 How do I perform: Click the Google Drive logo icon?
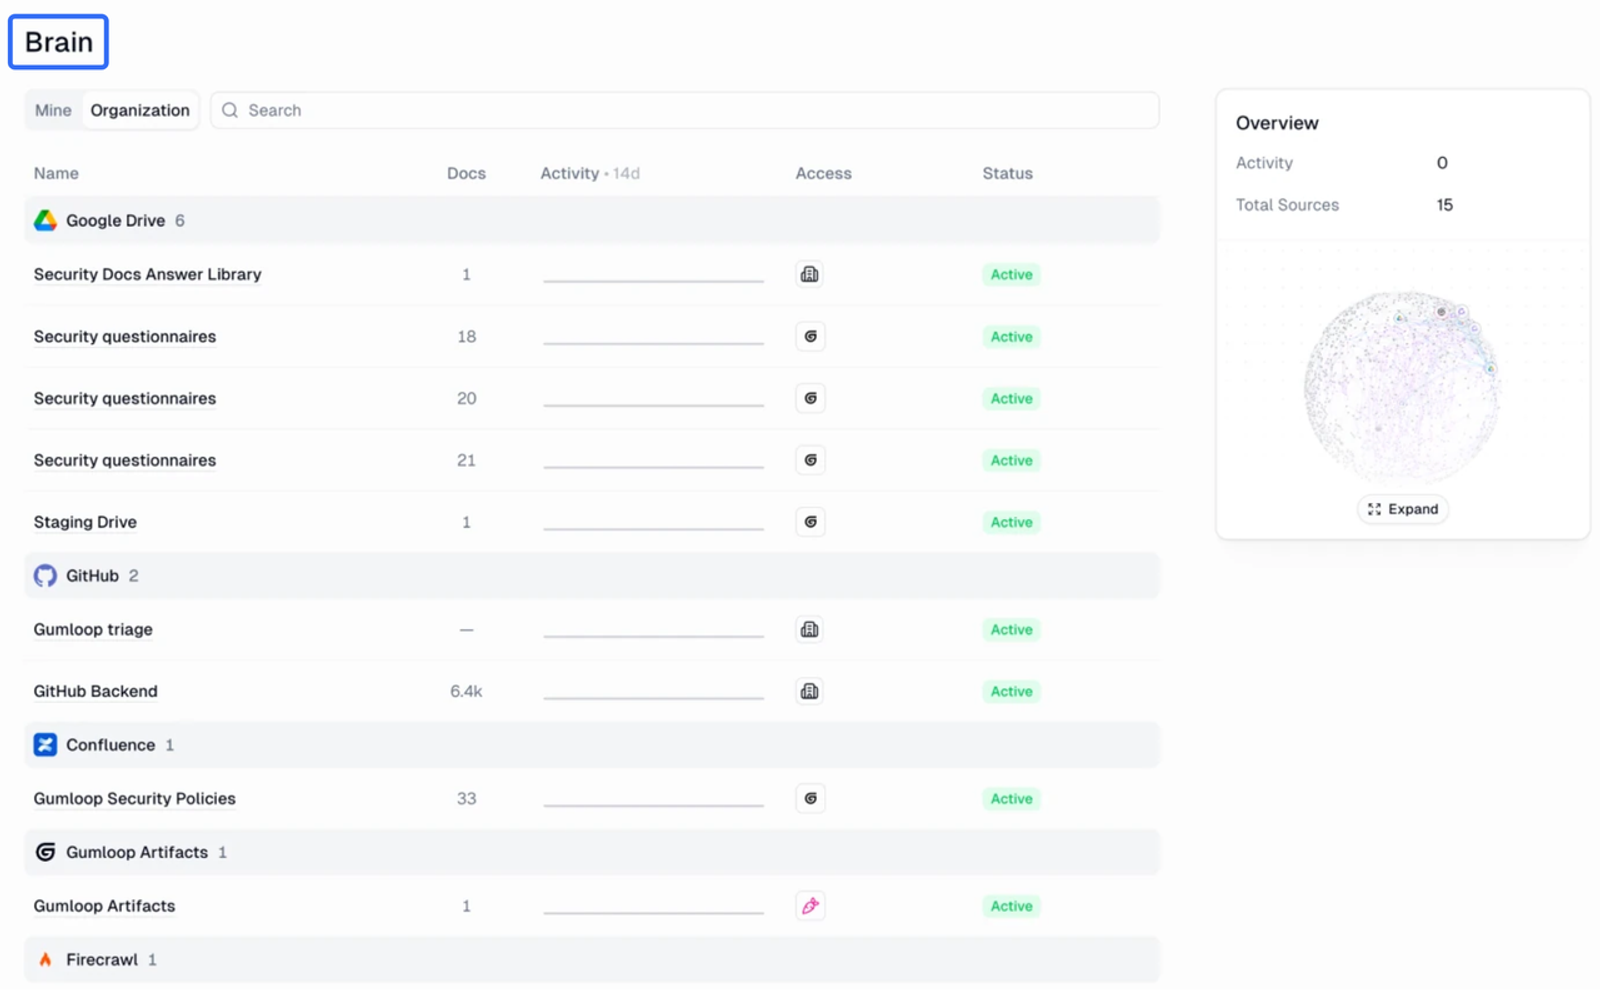[x=45, y=221]
